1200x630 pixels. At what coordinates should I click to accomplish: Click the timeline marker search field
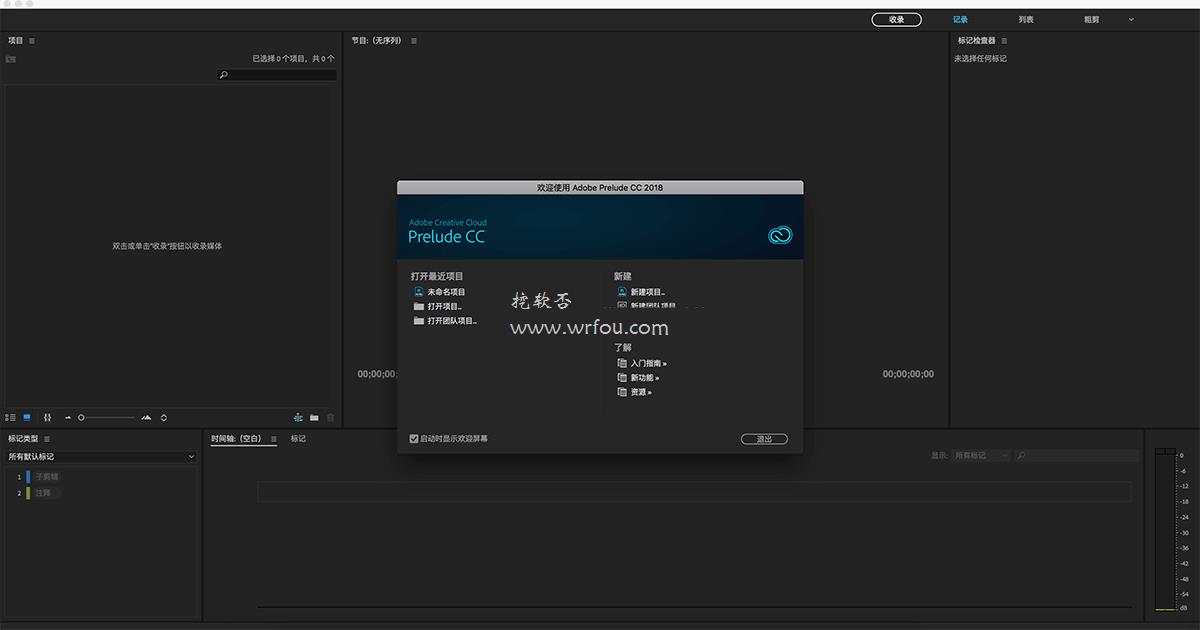(x=1076, y=456)
